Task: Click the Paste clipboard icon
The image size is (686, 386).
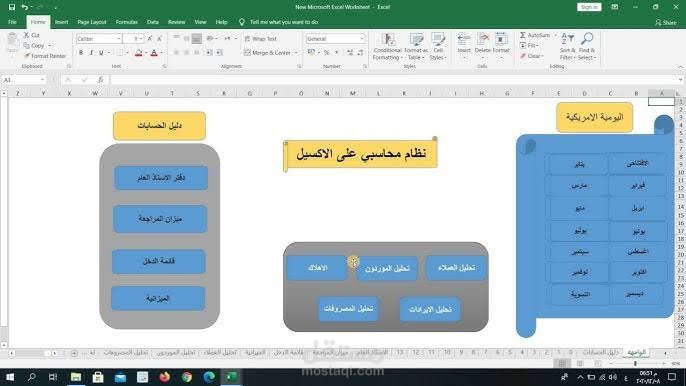Action: 12,40
